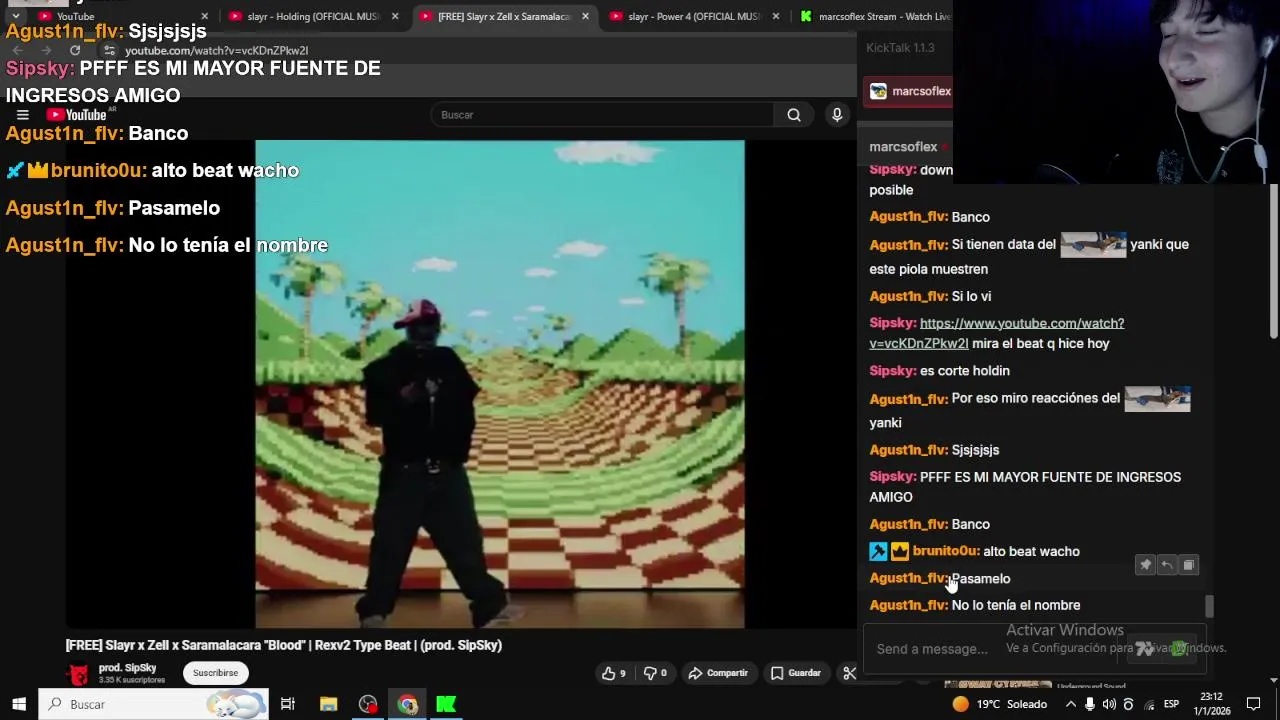Open the browser tab search dropdown arrow
The image size is (1280, 720).
[15, 16]
